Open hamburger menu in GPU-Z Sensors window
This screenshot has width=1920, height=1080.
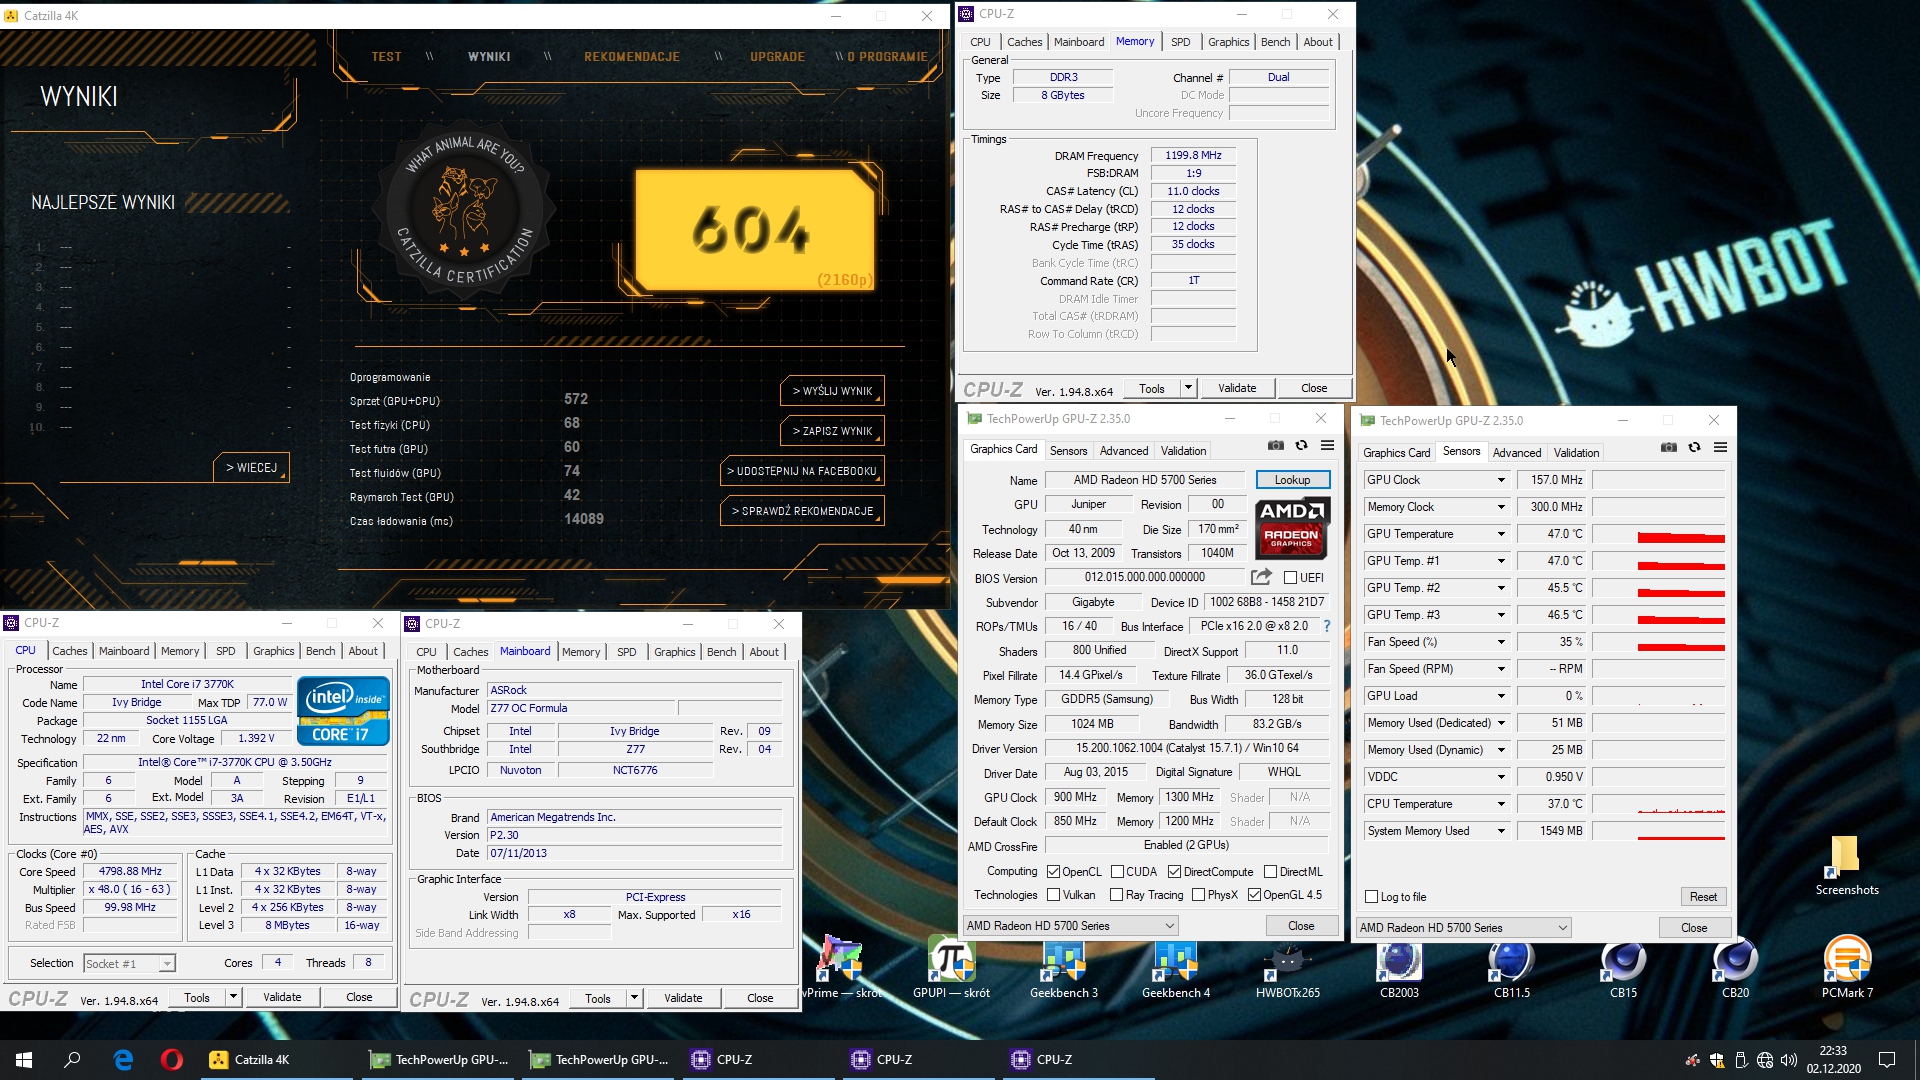pyautogui.click(x=1721, y=448)
